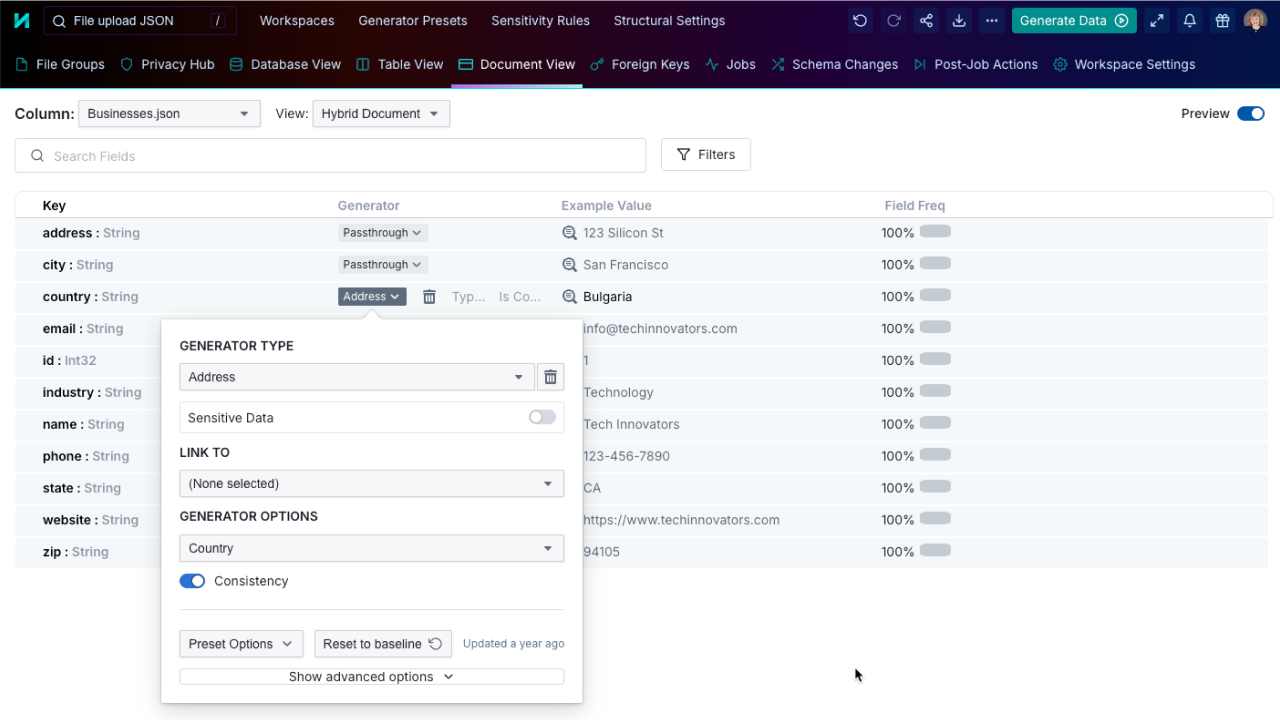Click the gift box icon
This screenshot has width=1280, height=720.
click(1222, 20)
